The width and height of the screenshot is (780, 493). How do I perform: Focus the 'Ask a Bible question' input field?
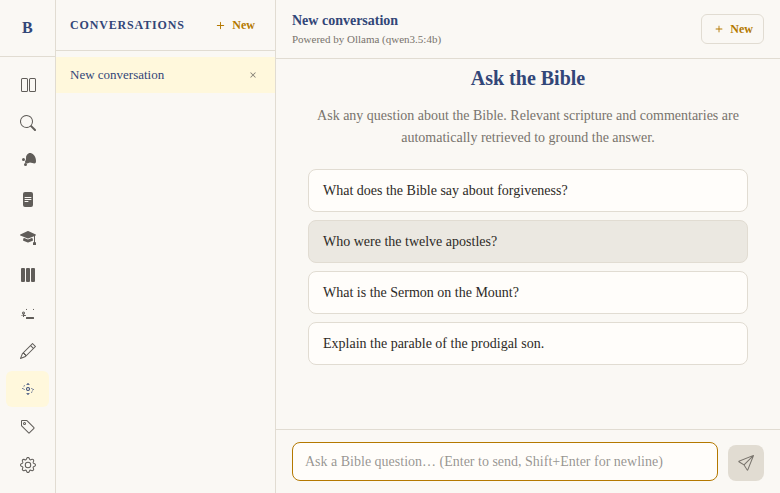504,462
